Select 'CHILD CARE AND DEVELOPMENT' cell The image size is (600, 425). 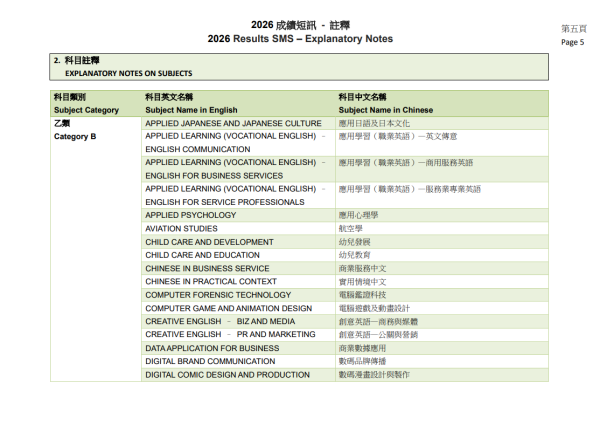pos(238,242)
